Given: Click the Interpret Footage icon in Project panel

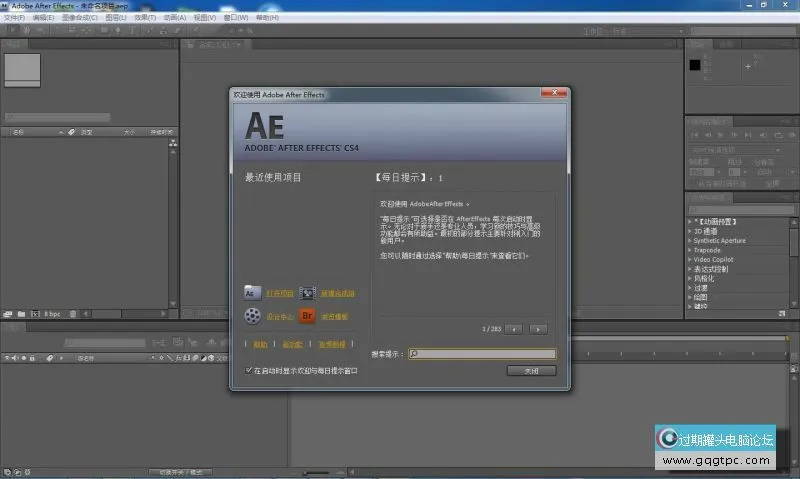Looking at the screenshot, I should 8,314.
